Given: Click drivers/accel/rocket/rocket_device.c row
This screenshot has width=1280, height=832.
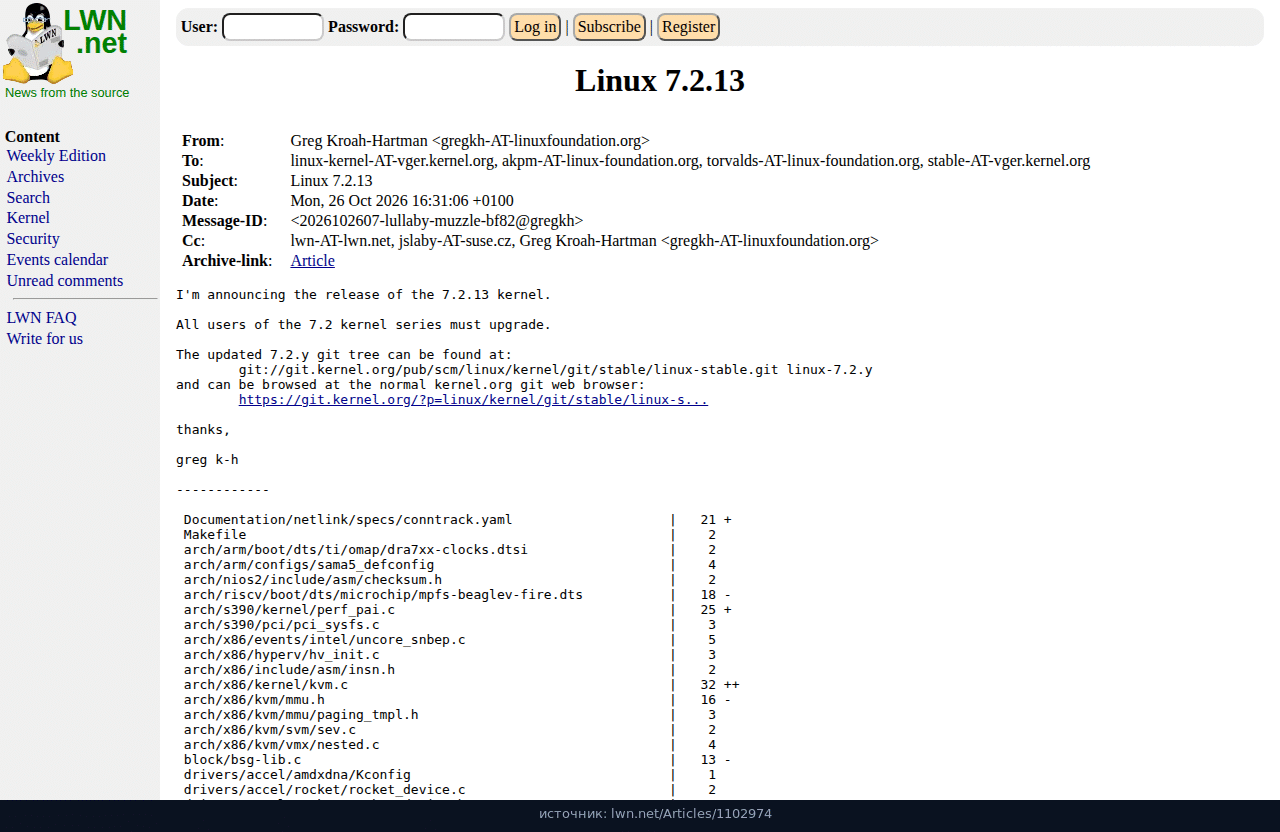Looking at the screenshot, I should click(449, 790).
